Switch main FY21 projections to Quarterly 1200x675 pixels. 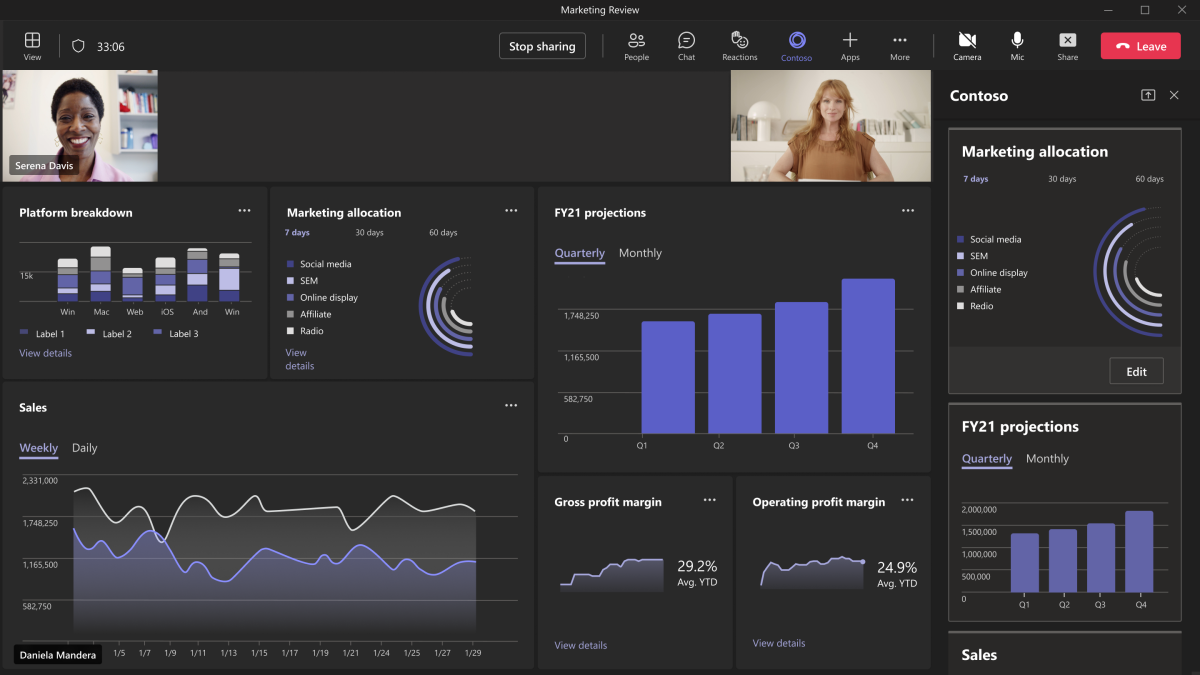tap(580, 254)
